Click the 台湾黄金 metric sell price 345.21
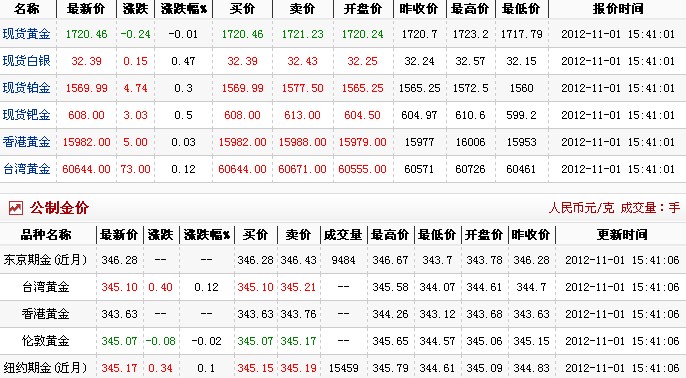This screenshot has width=686, height=378. pyautogui.click(x=298, y=287)
